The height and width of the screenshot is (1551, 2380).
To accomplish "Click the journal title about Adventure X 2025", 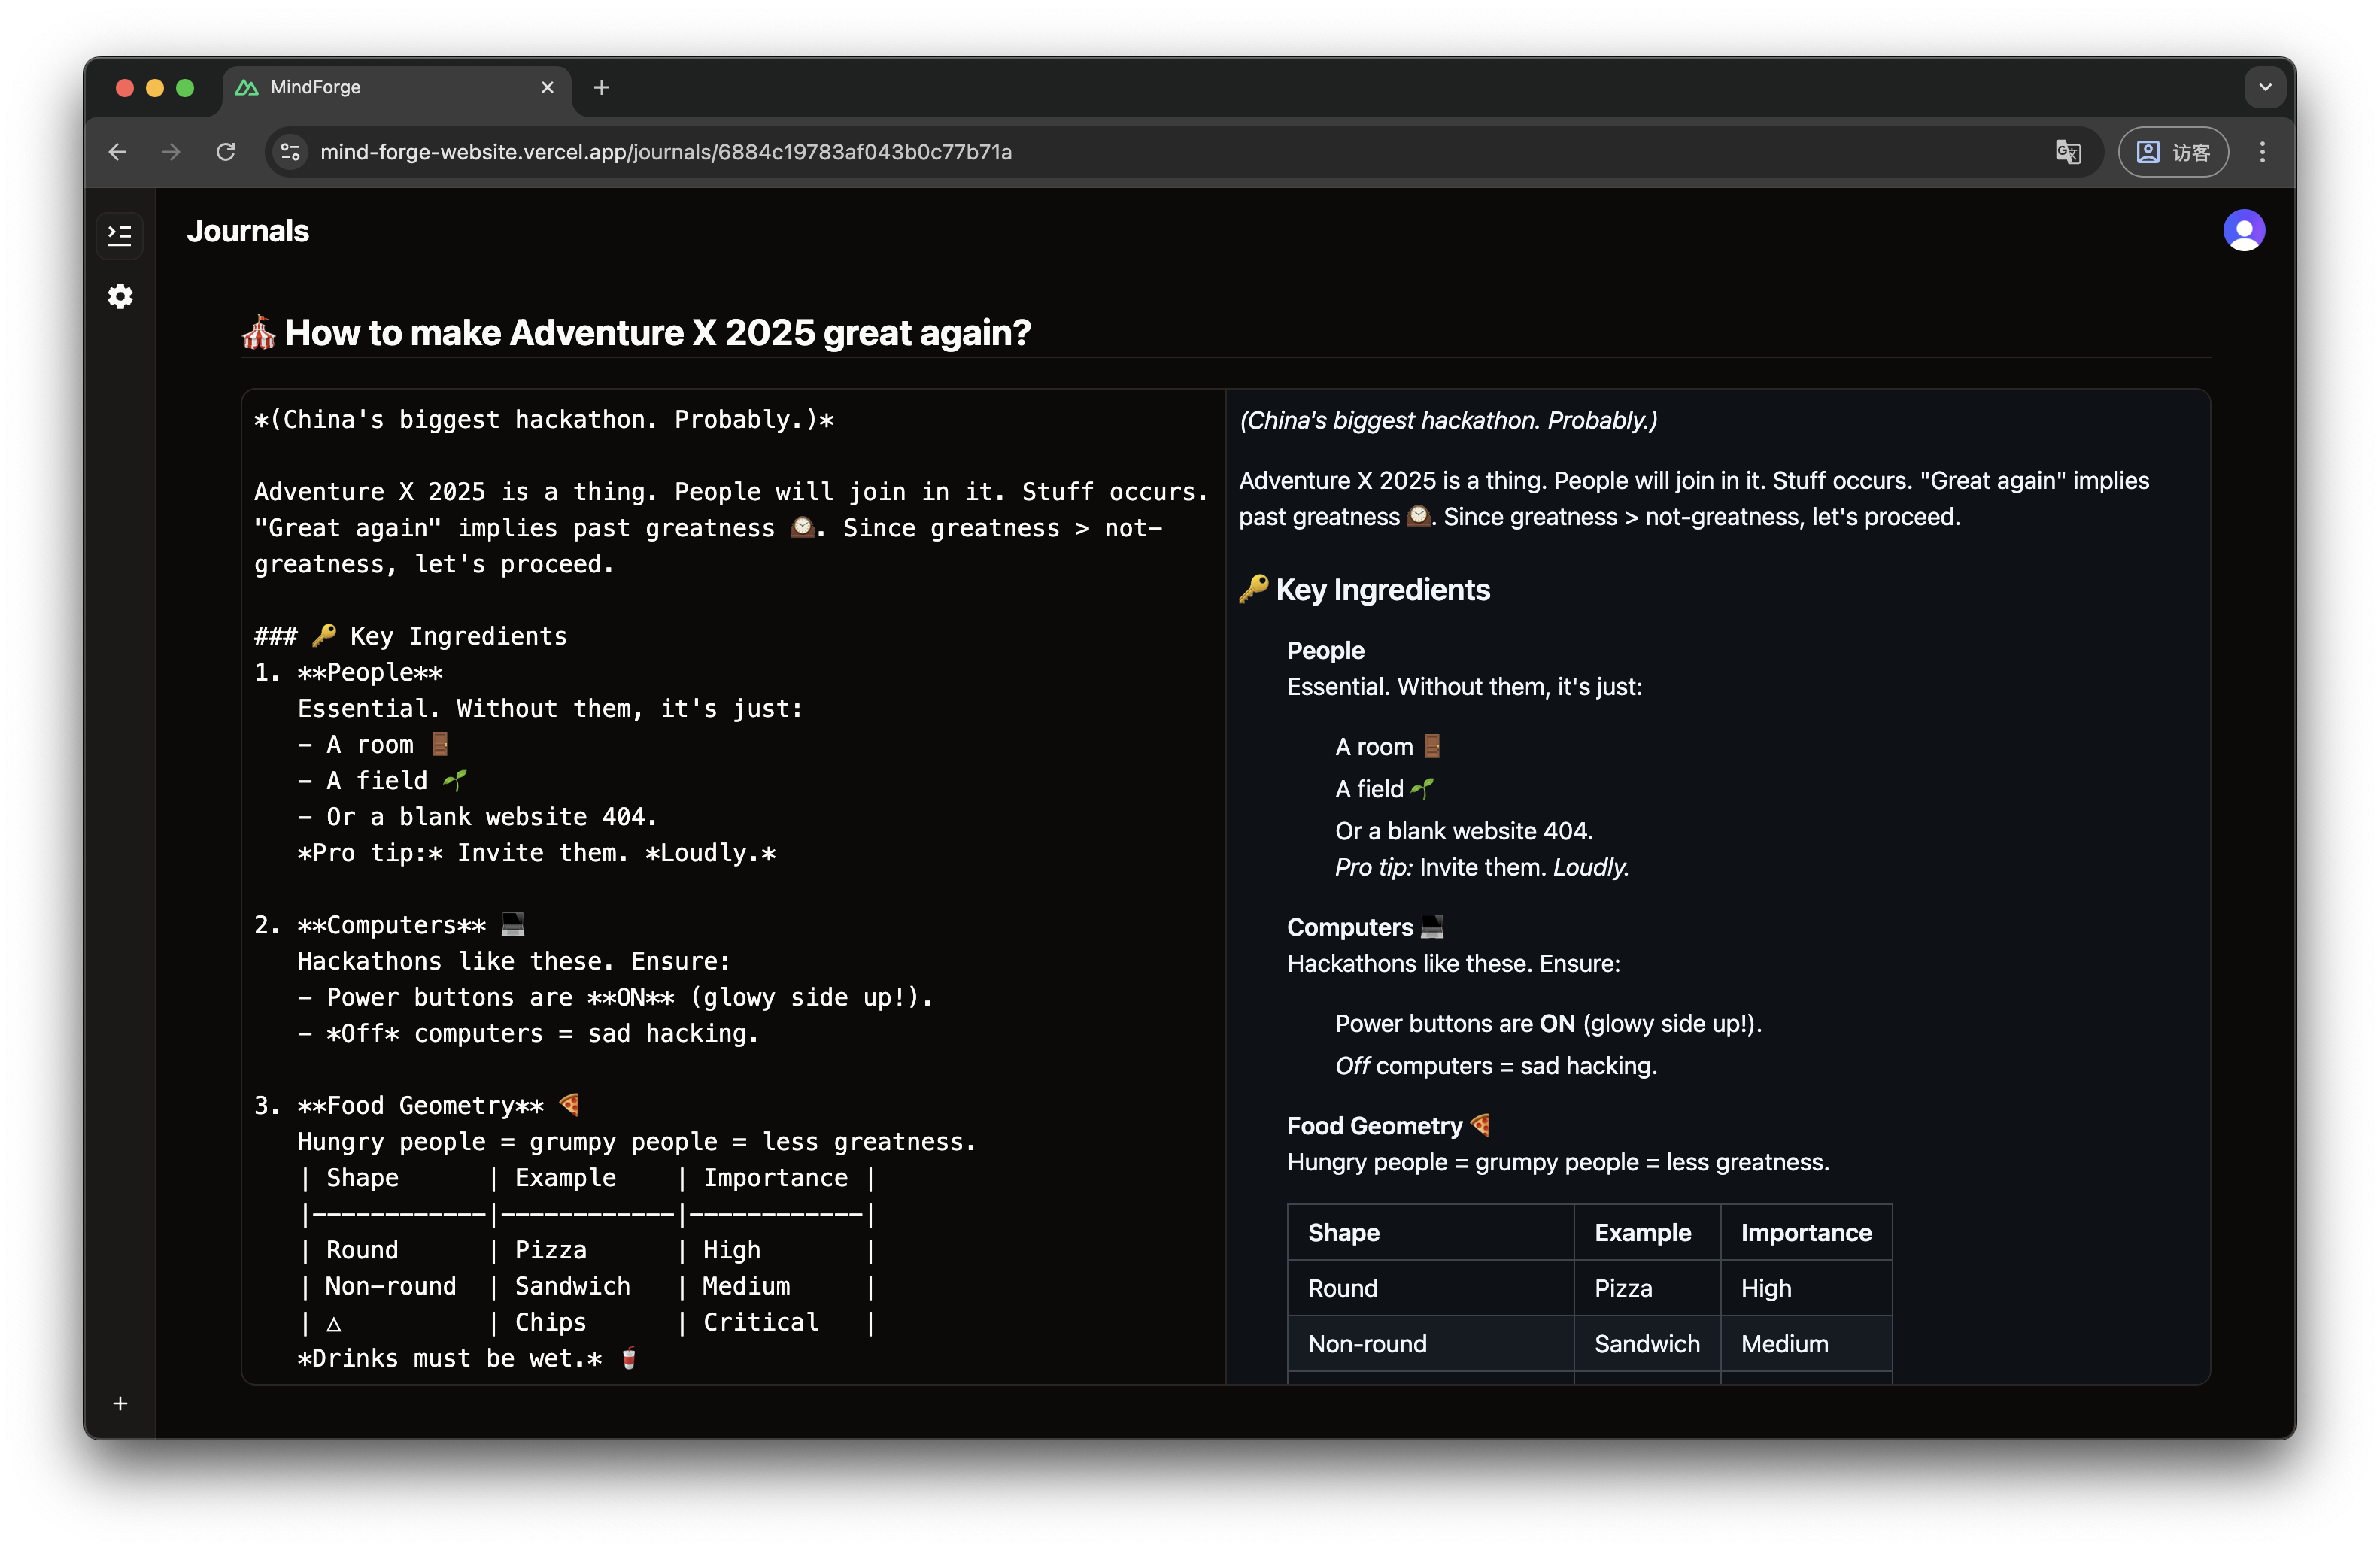I will click(x=656, y=333).
